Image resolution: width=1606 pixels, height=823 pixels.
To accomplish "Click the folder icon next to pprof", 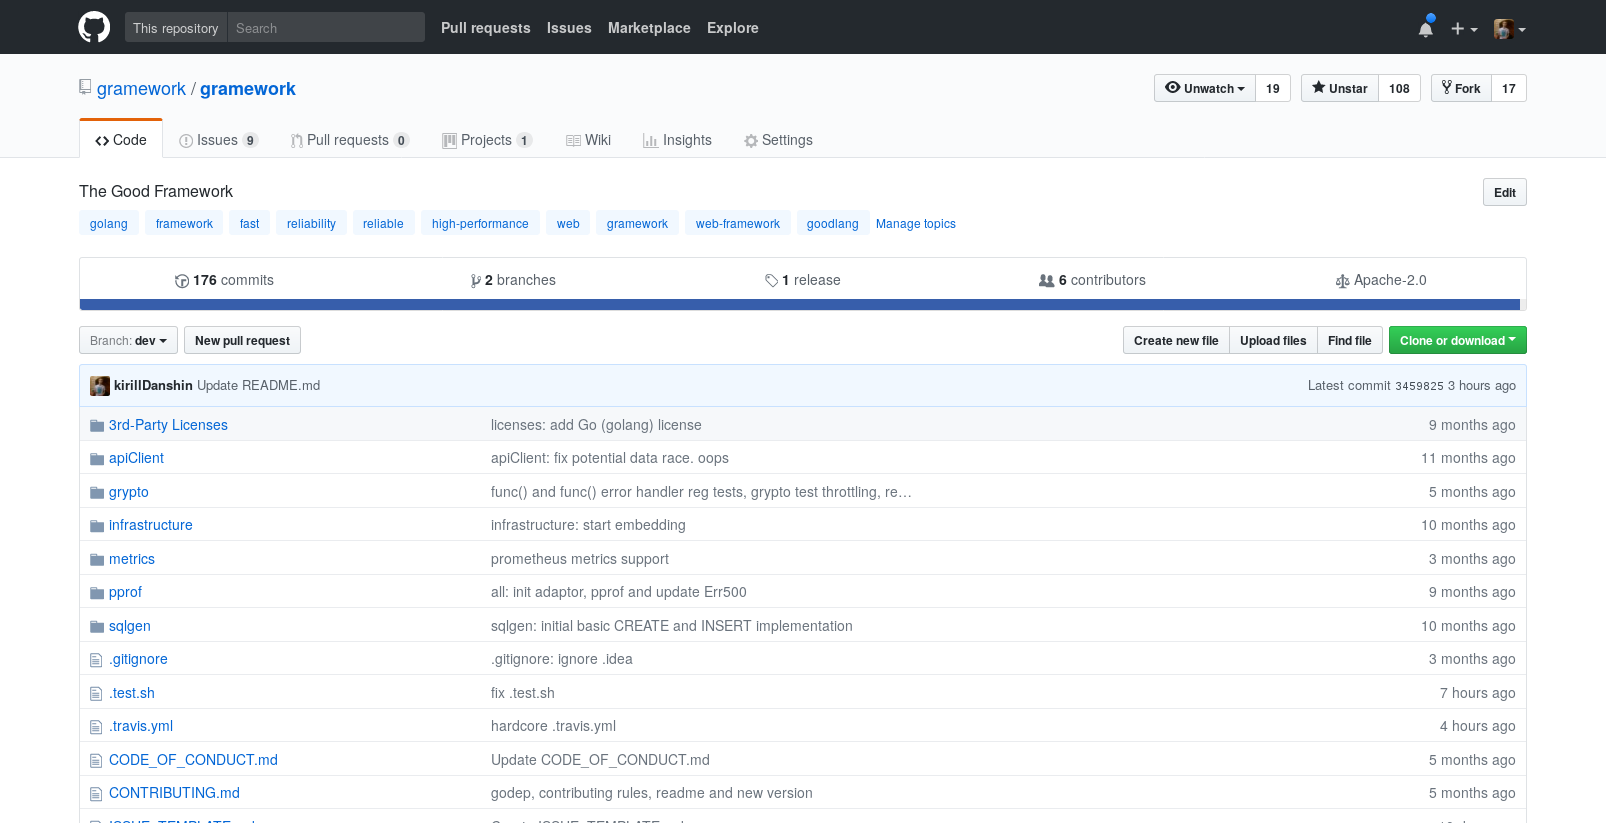I will click(x=97, y=593).
